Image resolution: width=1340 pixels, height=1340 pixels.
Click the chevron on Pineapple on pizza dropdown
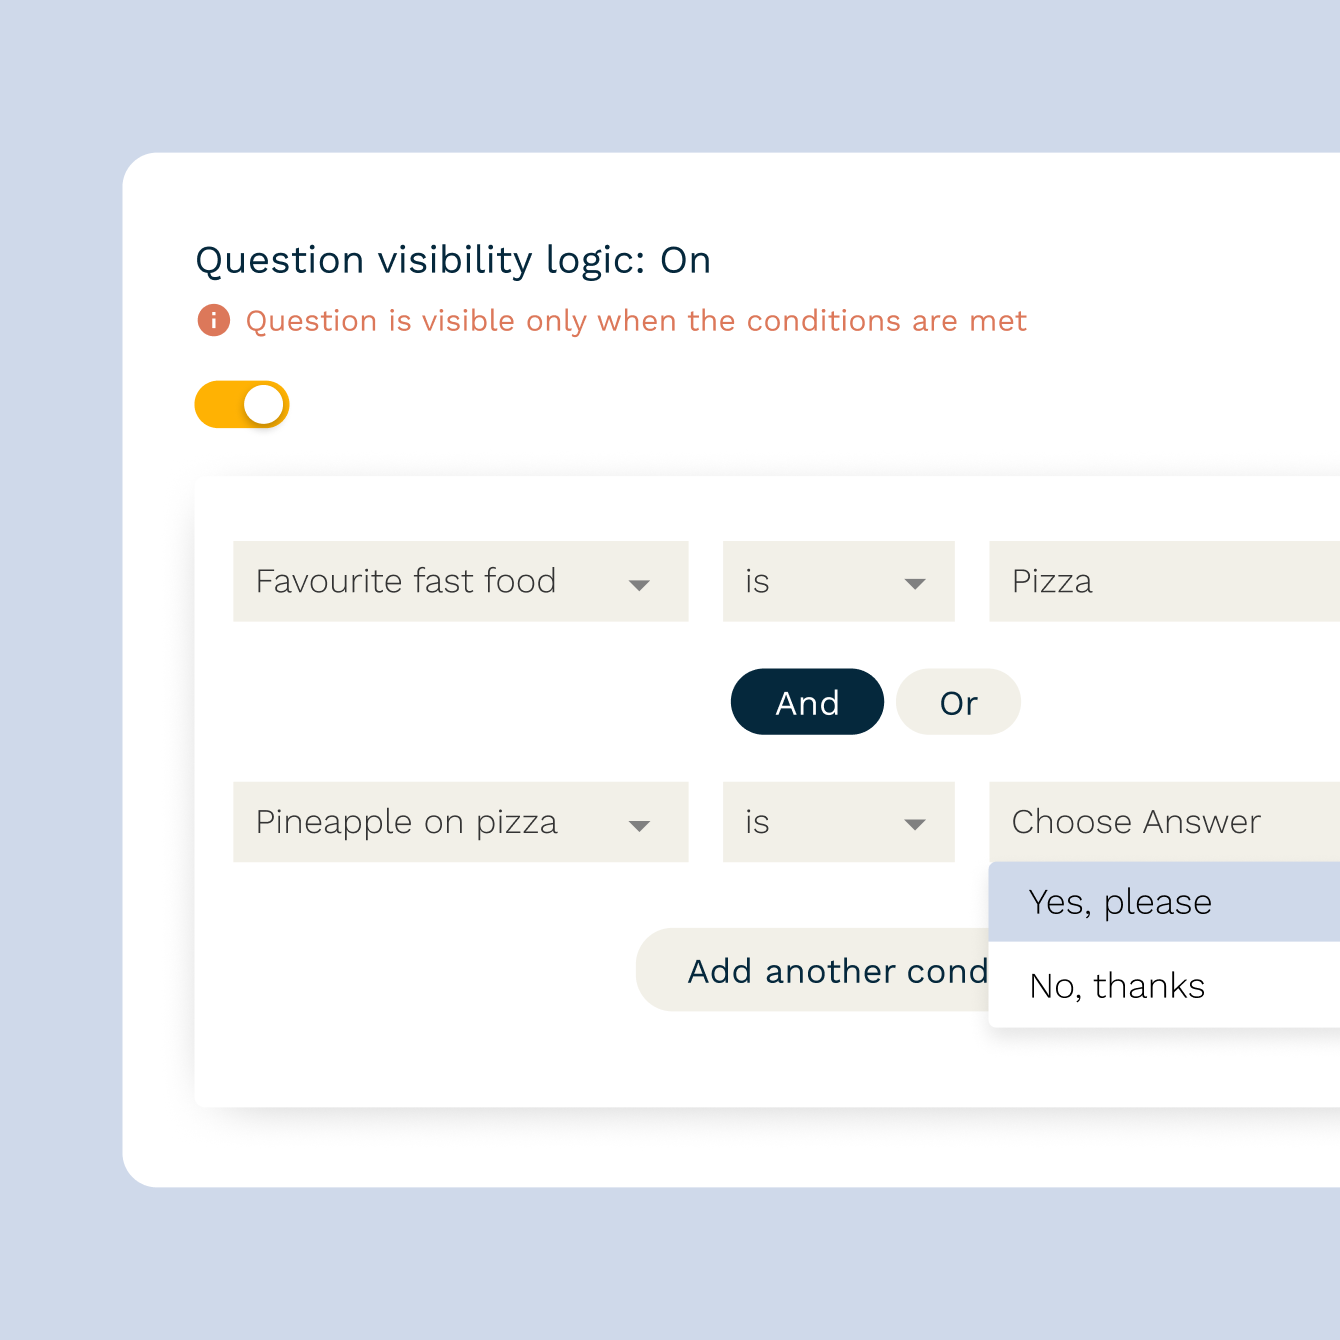tap(640, 823)
